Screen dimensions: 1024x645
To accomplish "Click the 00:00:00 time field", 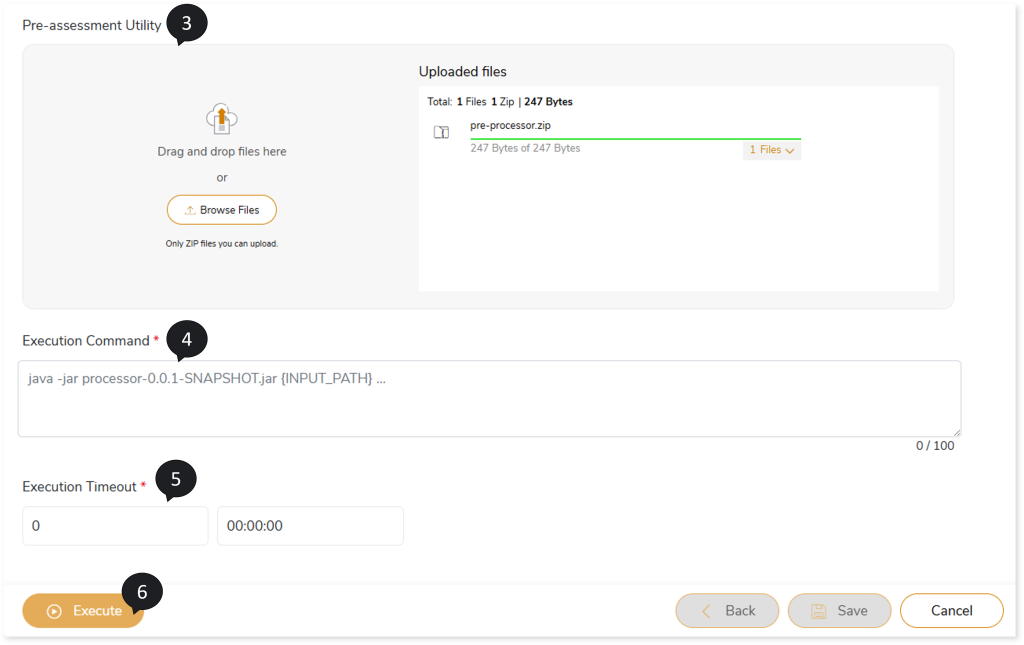I will click(310, 526).
